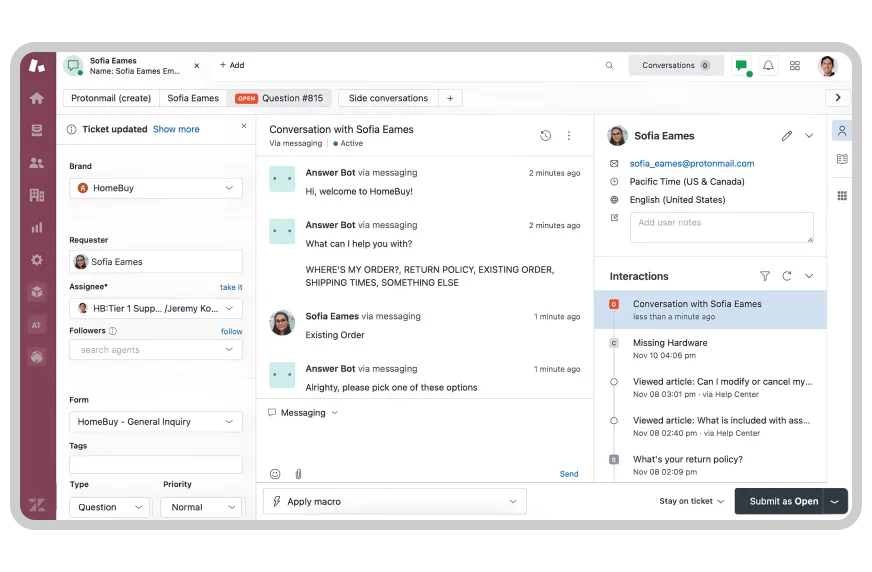Open Reporting bar chart icon in sidebar
The width and height of the screenshot is (872, 572).
(37, 227)
